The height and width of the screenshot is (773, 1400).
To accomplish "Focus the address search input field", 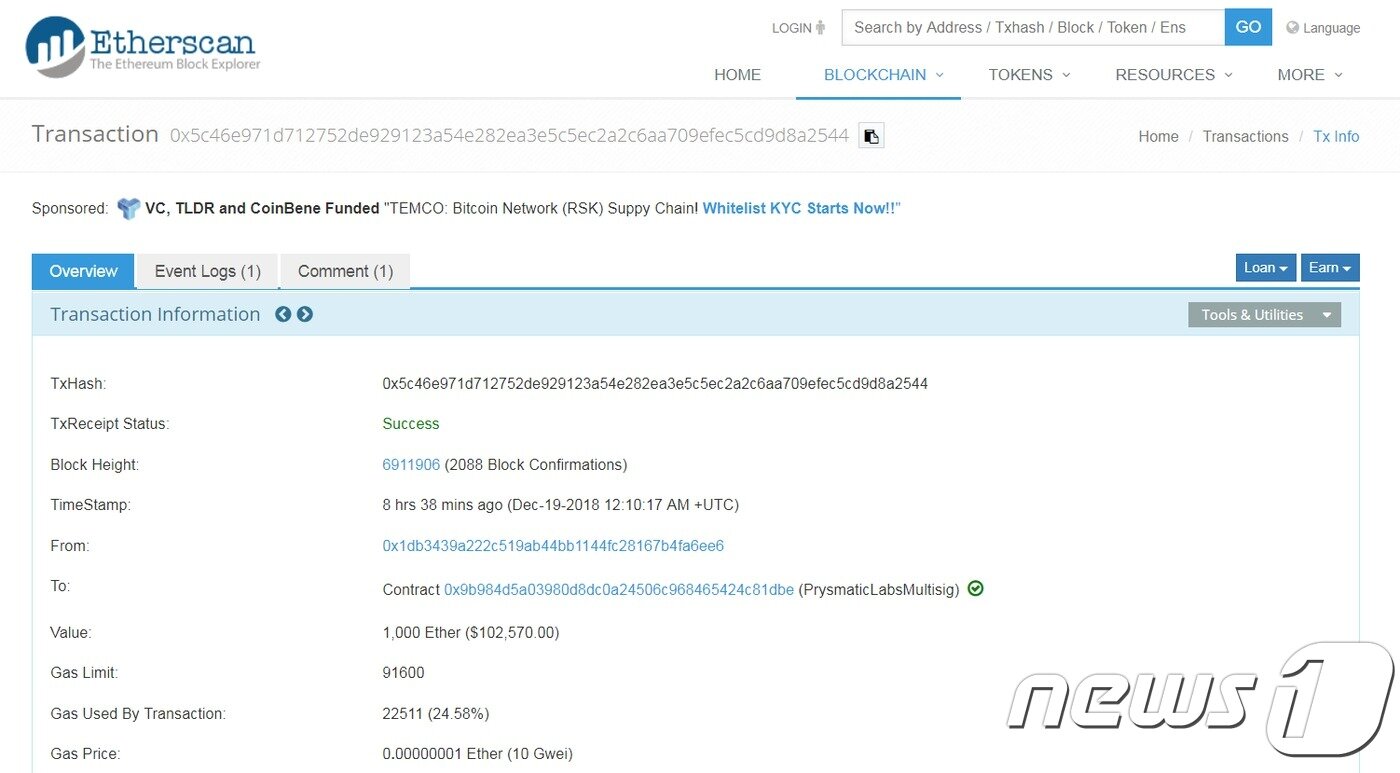I will click(1032, 28).
